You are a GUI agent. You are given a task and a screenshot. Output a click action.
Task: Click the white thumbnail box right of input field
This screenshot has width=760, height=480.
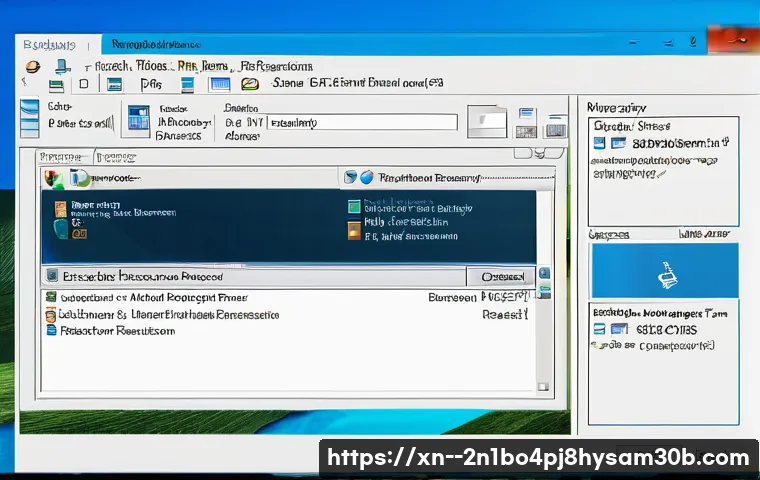(488, 122)
